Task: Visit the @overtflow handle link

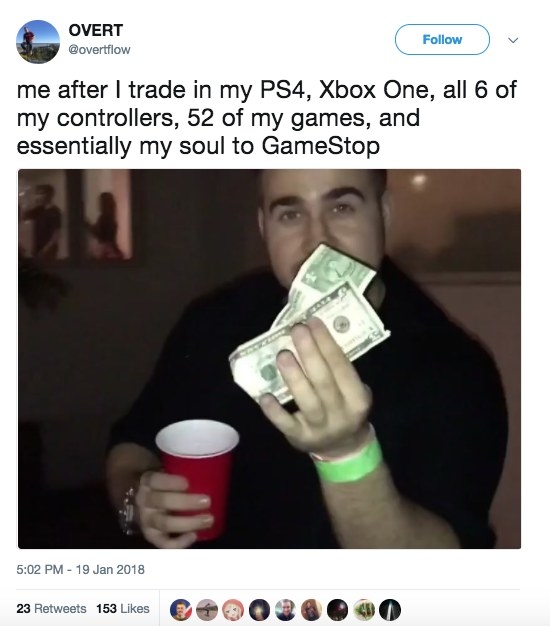Action: [x=99, y=50]
